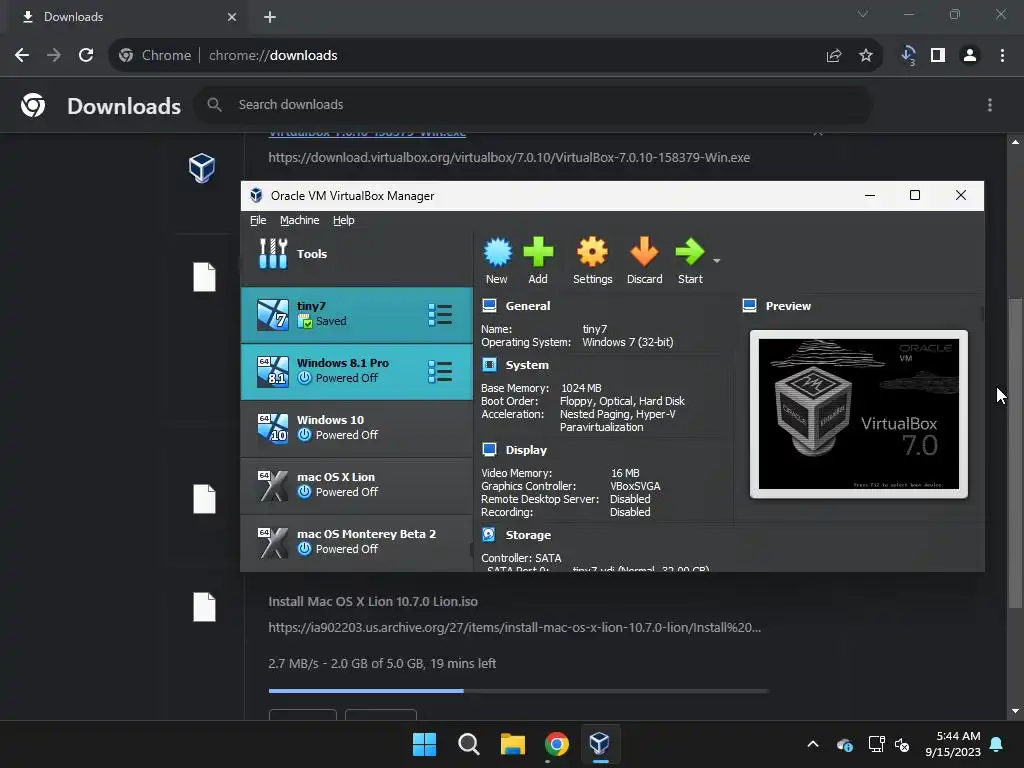The height and width of the screenshot is (768, 1024).
Task: Click the share page icon in Chrome
Action: point(834,56)
